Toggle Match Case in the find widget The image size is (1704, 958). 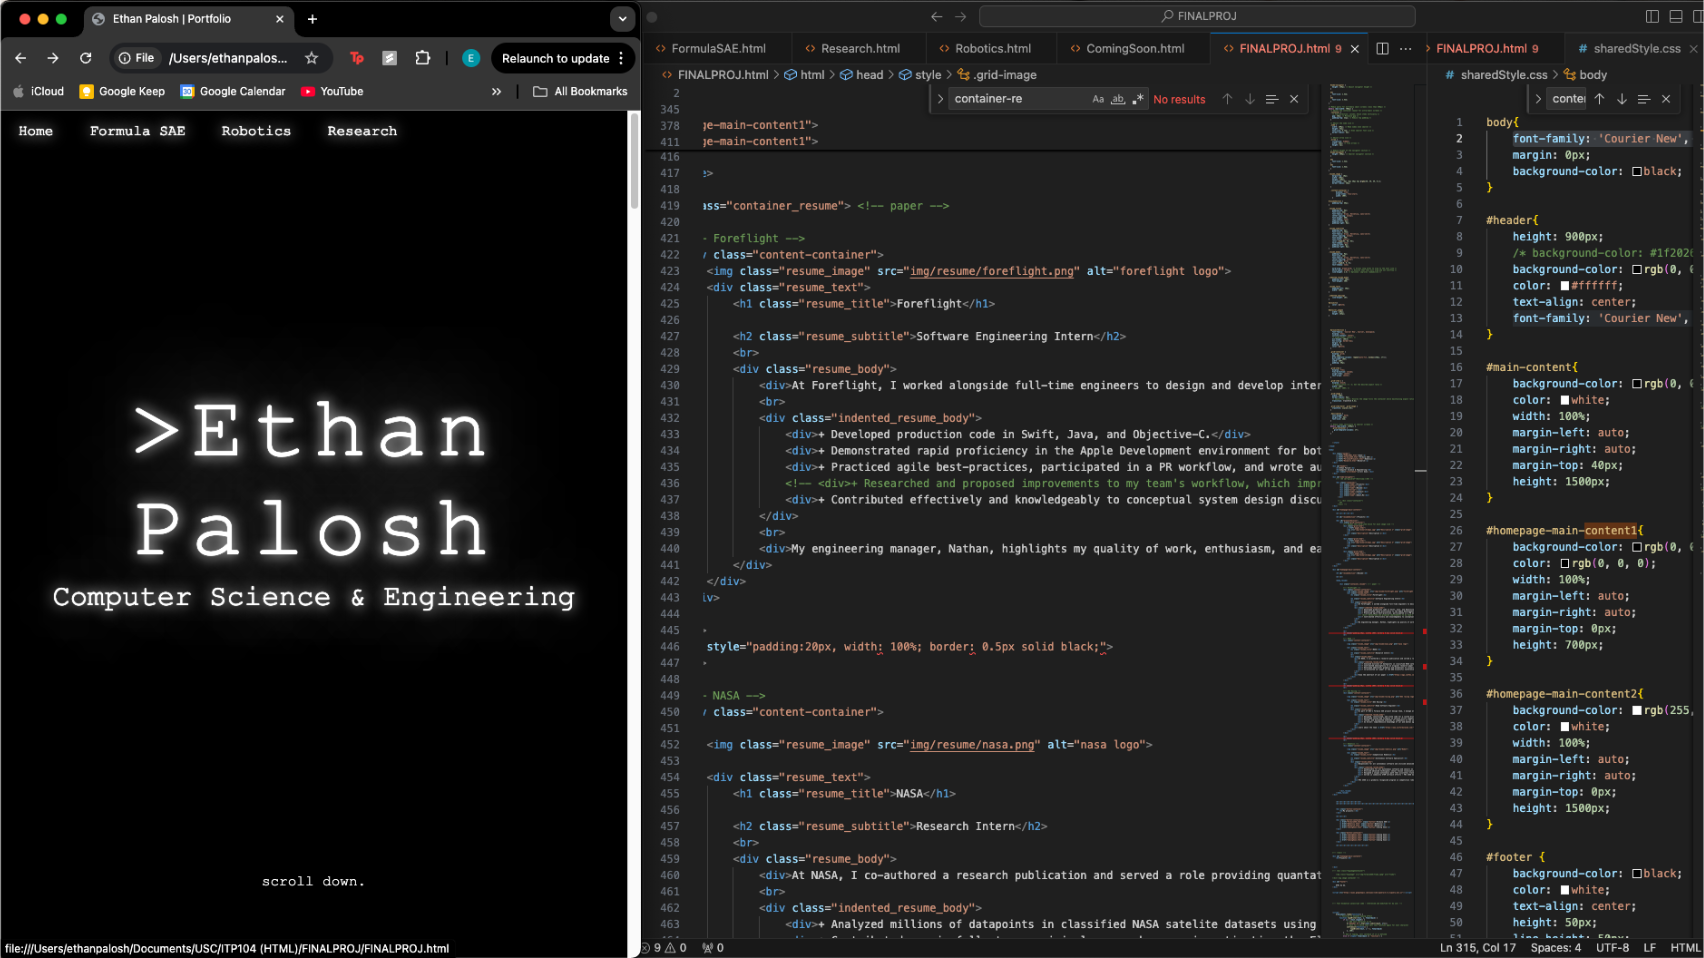[x=1098, y=99]
